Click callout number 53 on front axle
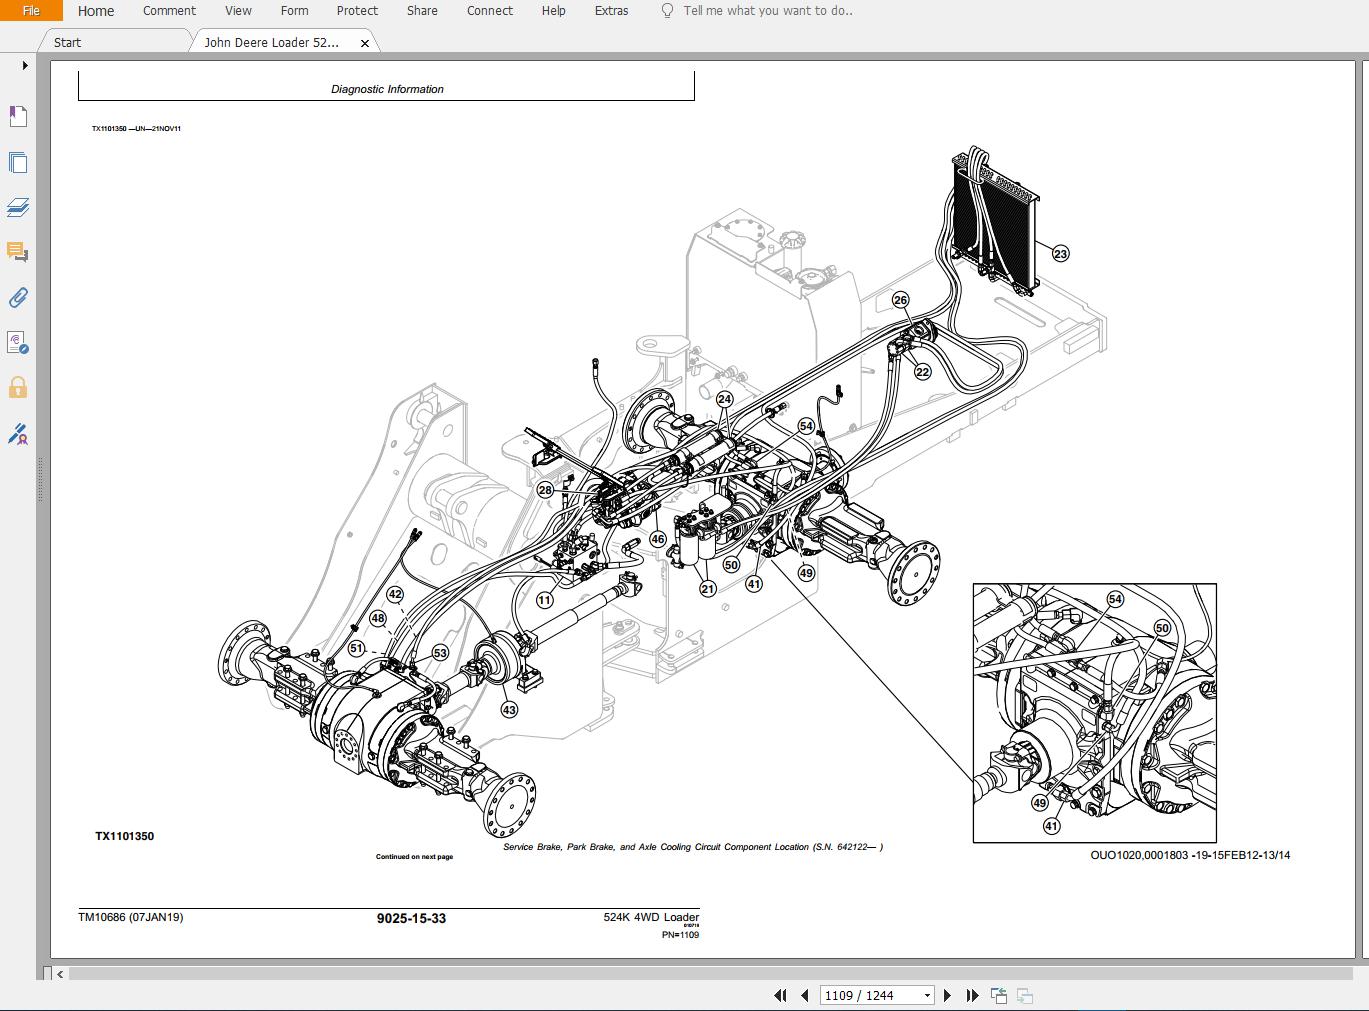This screenshot has width=1369, height=1011. 440,653
